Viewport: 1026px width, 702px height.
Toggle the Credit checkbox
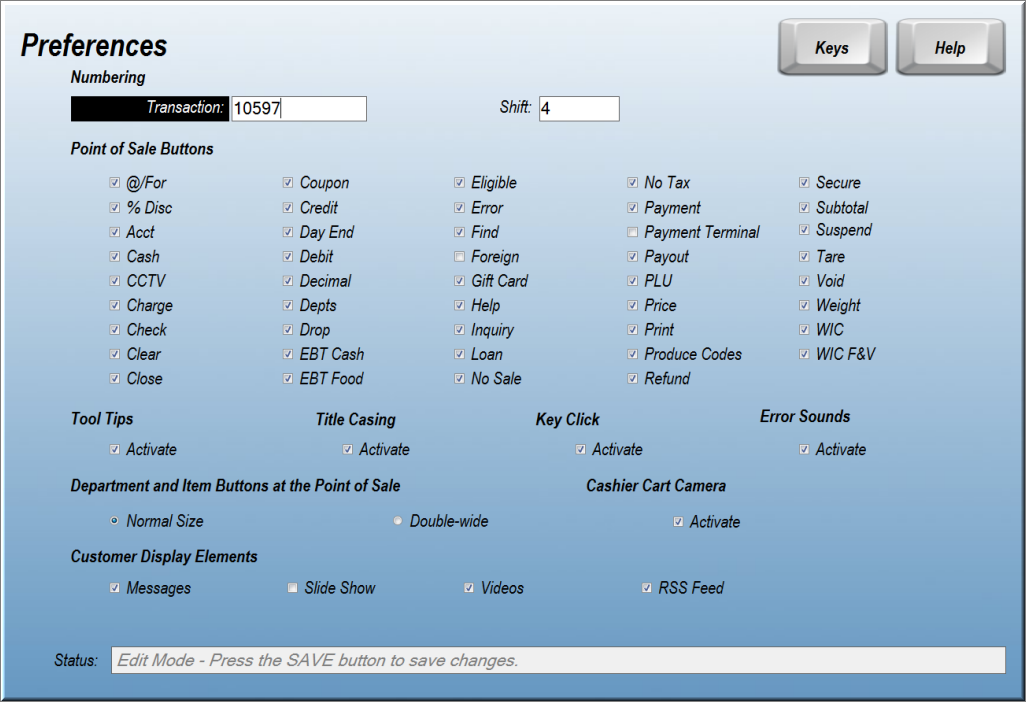click(288, 207)
